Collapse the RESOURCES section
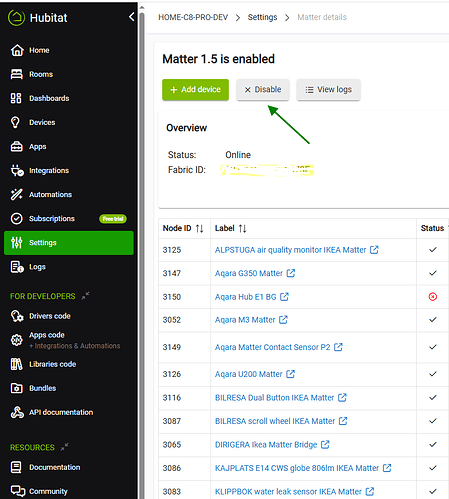The width and height of the screenshot is (449, 499). point(64,447)
